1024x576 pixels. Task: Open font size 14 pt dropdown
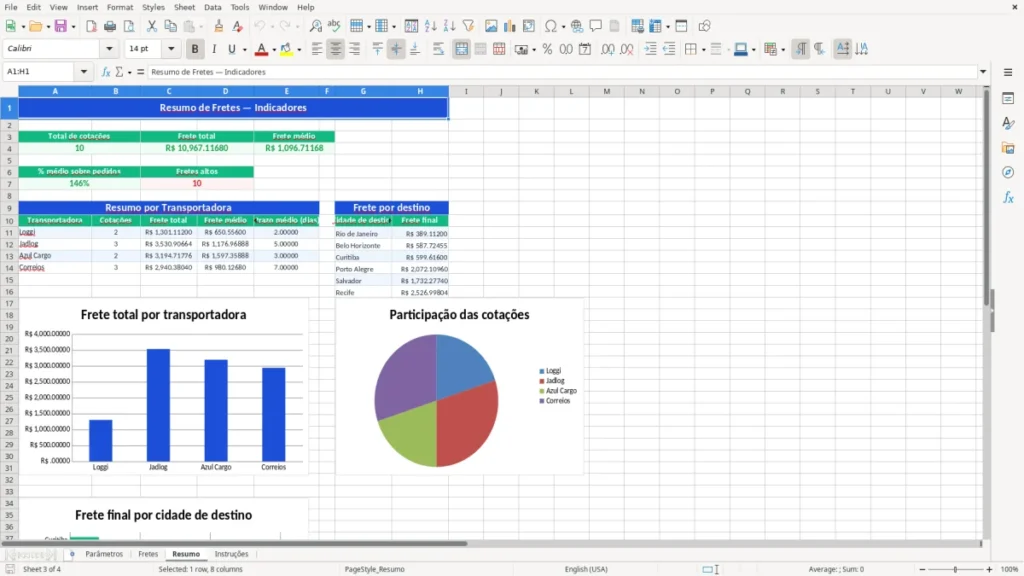pyautogui.click(x=171, y=48)
